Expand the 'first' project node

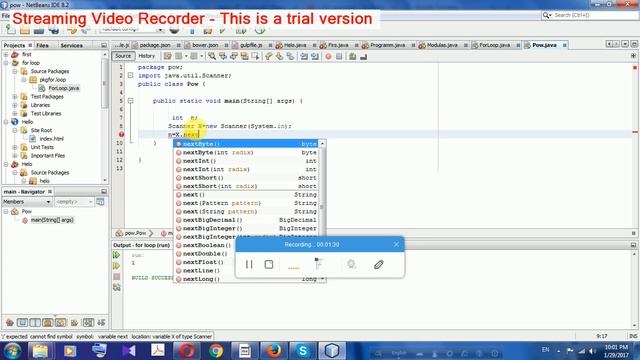(x=6, y=54)
